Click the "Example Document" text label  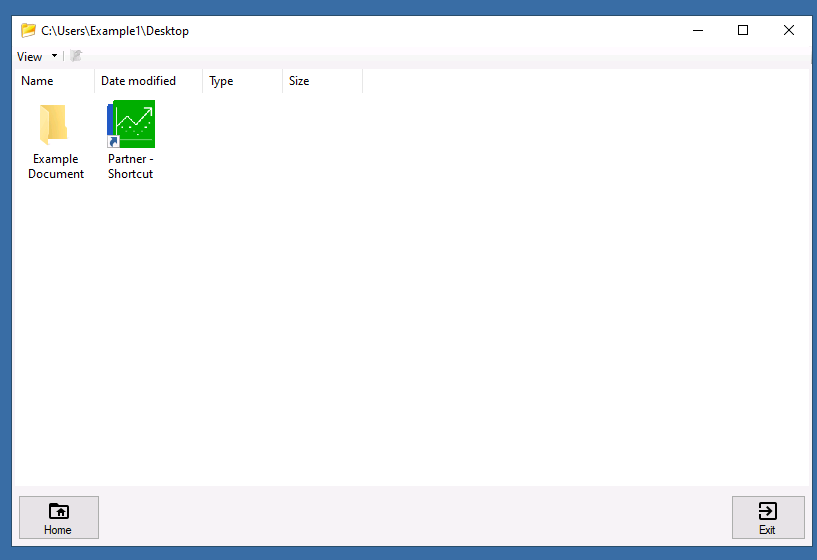(56, 166)
